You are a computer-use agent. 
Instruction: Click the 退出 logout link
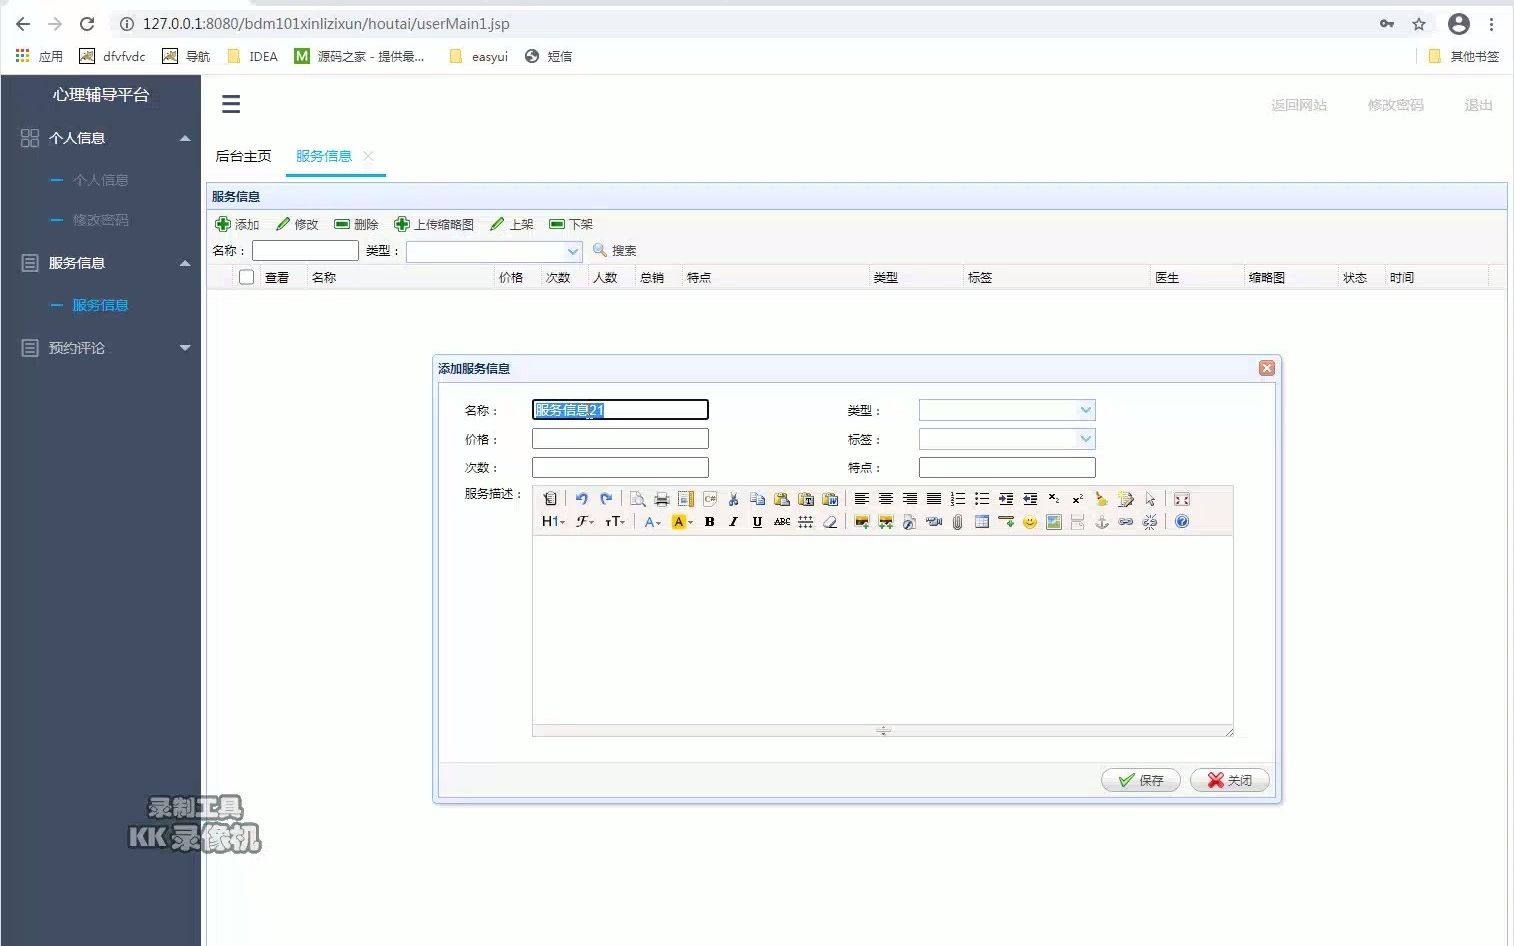(1478, 105)
